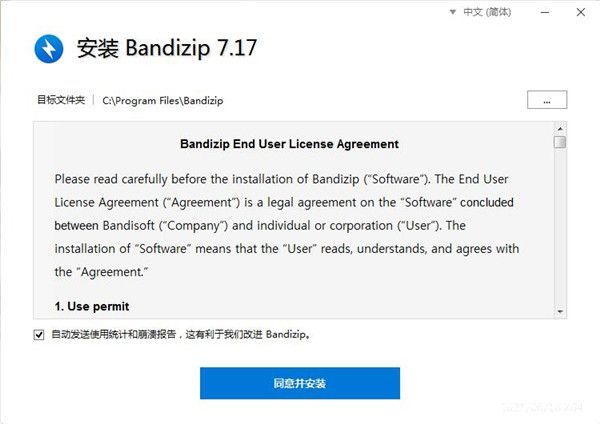This screenshot has width=600, height=424.
Task: Toggle via the 自动发送使用统计和崩溃报告 label text
Action: [x=113, y=334]
